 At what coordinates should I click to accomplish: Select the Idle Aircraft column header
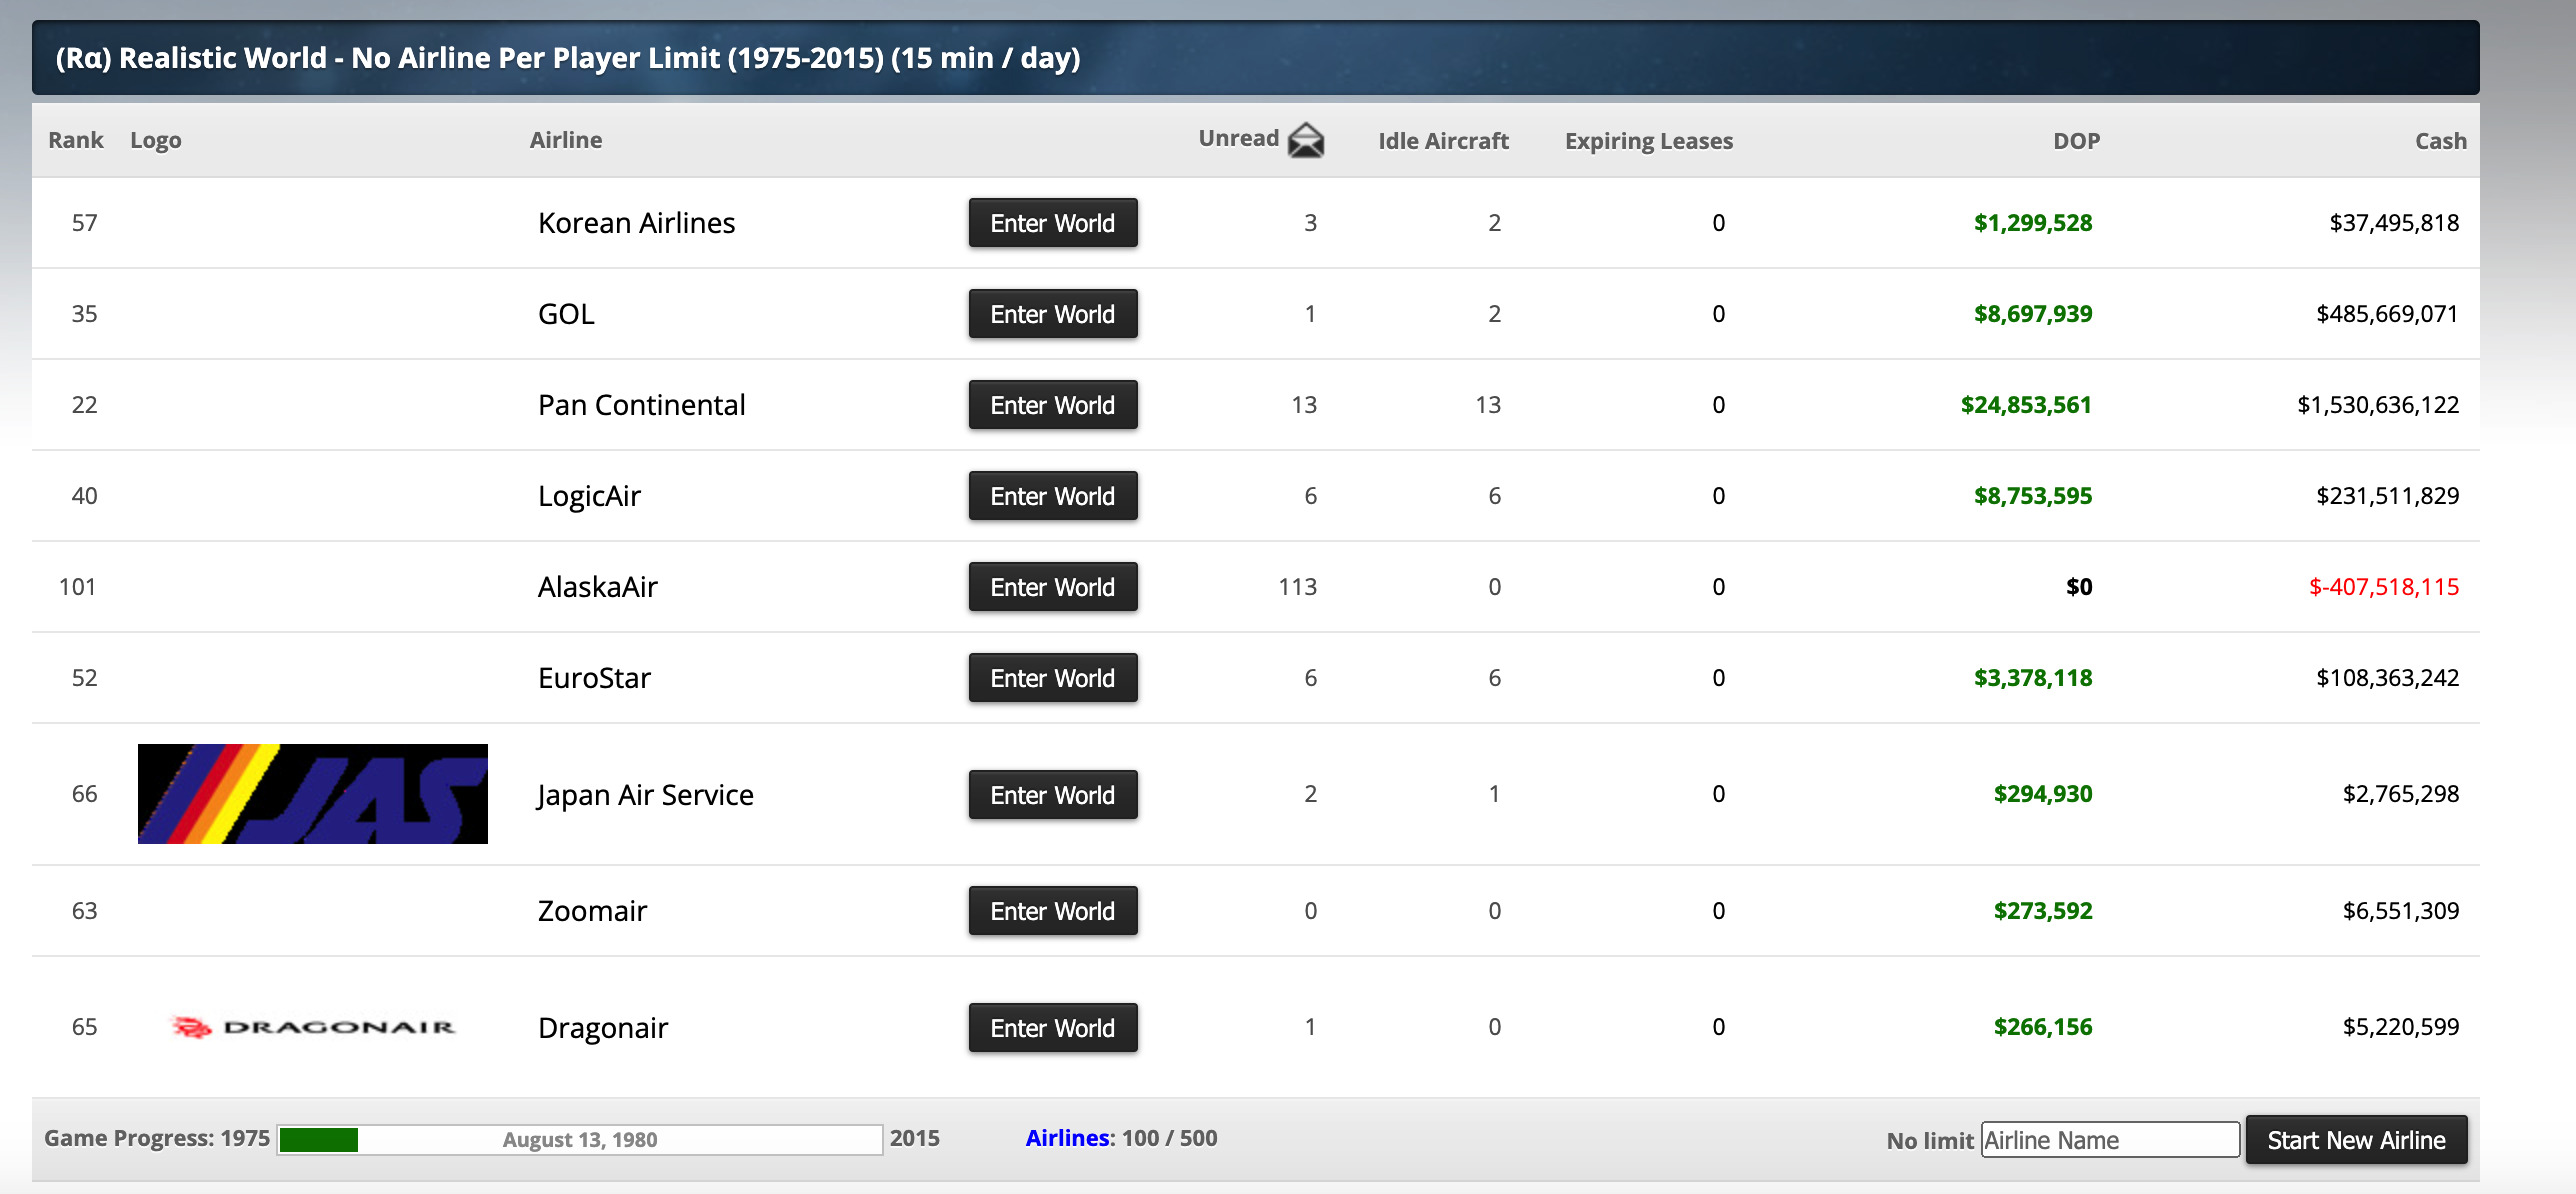point(1443,141)
